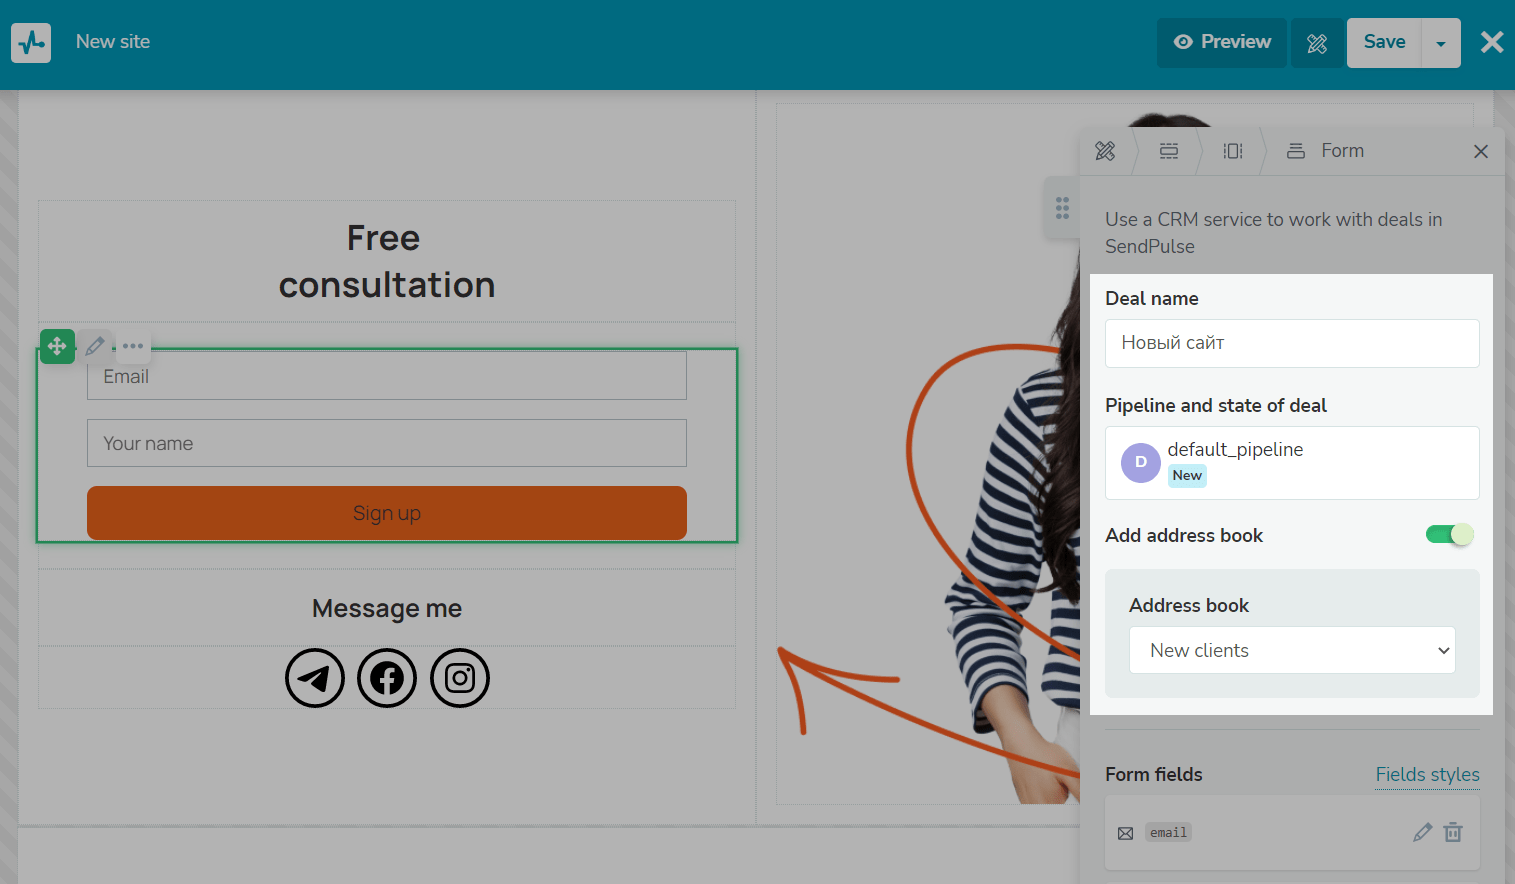The width and height of the screenshot is (1515, 884).
Task: Click the Preview button
Action: pos(1222,43)
